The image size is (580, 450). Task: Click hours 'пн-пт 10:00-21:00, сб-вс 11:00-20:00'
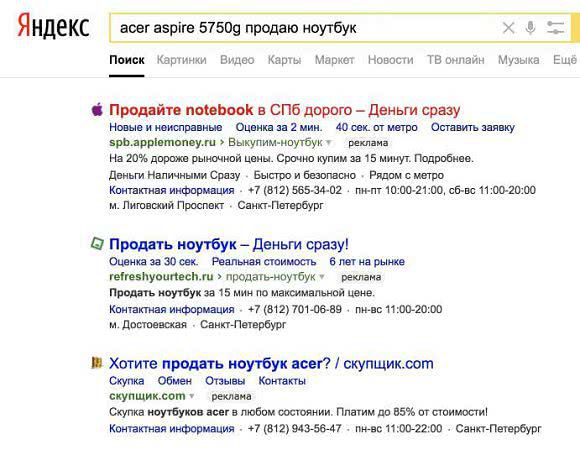(x=445, y=190)
